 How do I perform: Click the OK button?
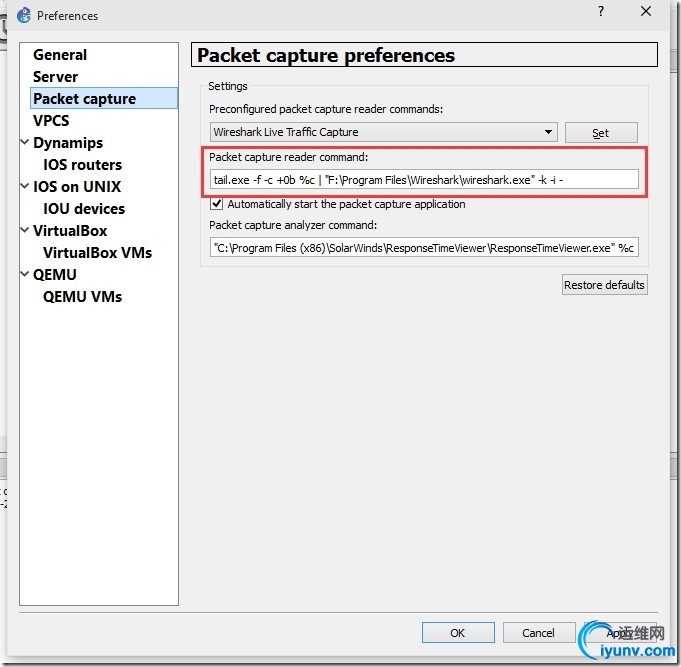(458, 633)
